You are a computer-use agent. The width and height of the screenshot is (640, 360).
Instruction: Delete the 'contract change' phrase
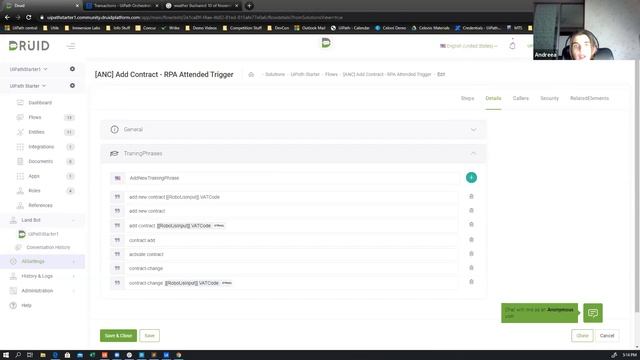pyautogui.click(x=471, y=267)
